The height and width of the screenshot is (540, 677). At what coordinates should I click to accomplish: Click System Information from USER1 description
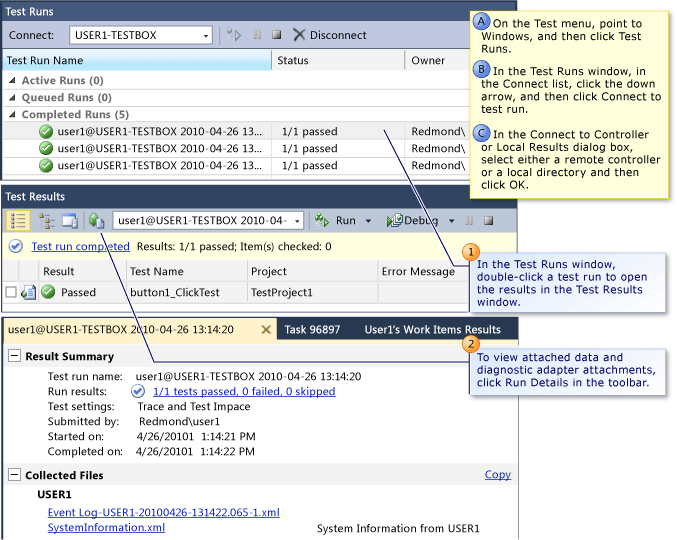(398, 528)
